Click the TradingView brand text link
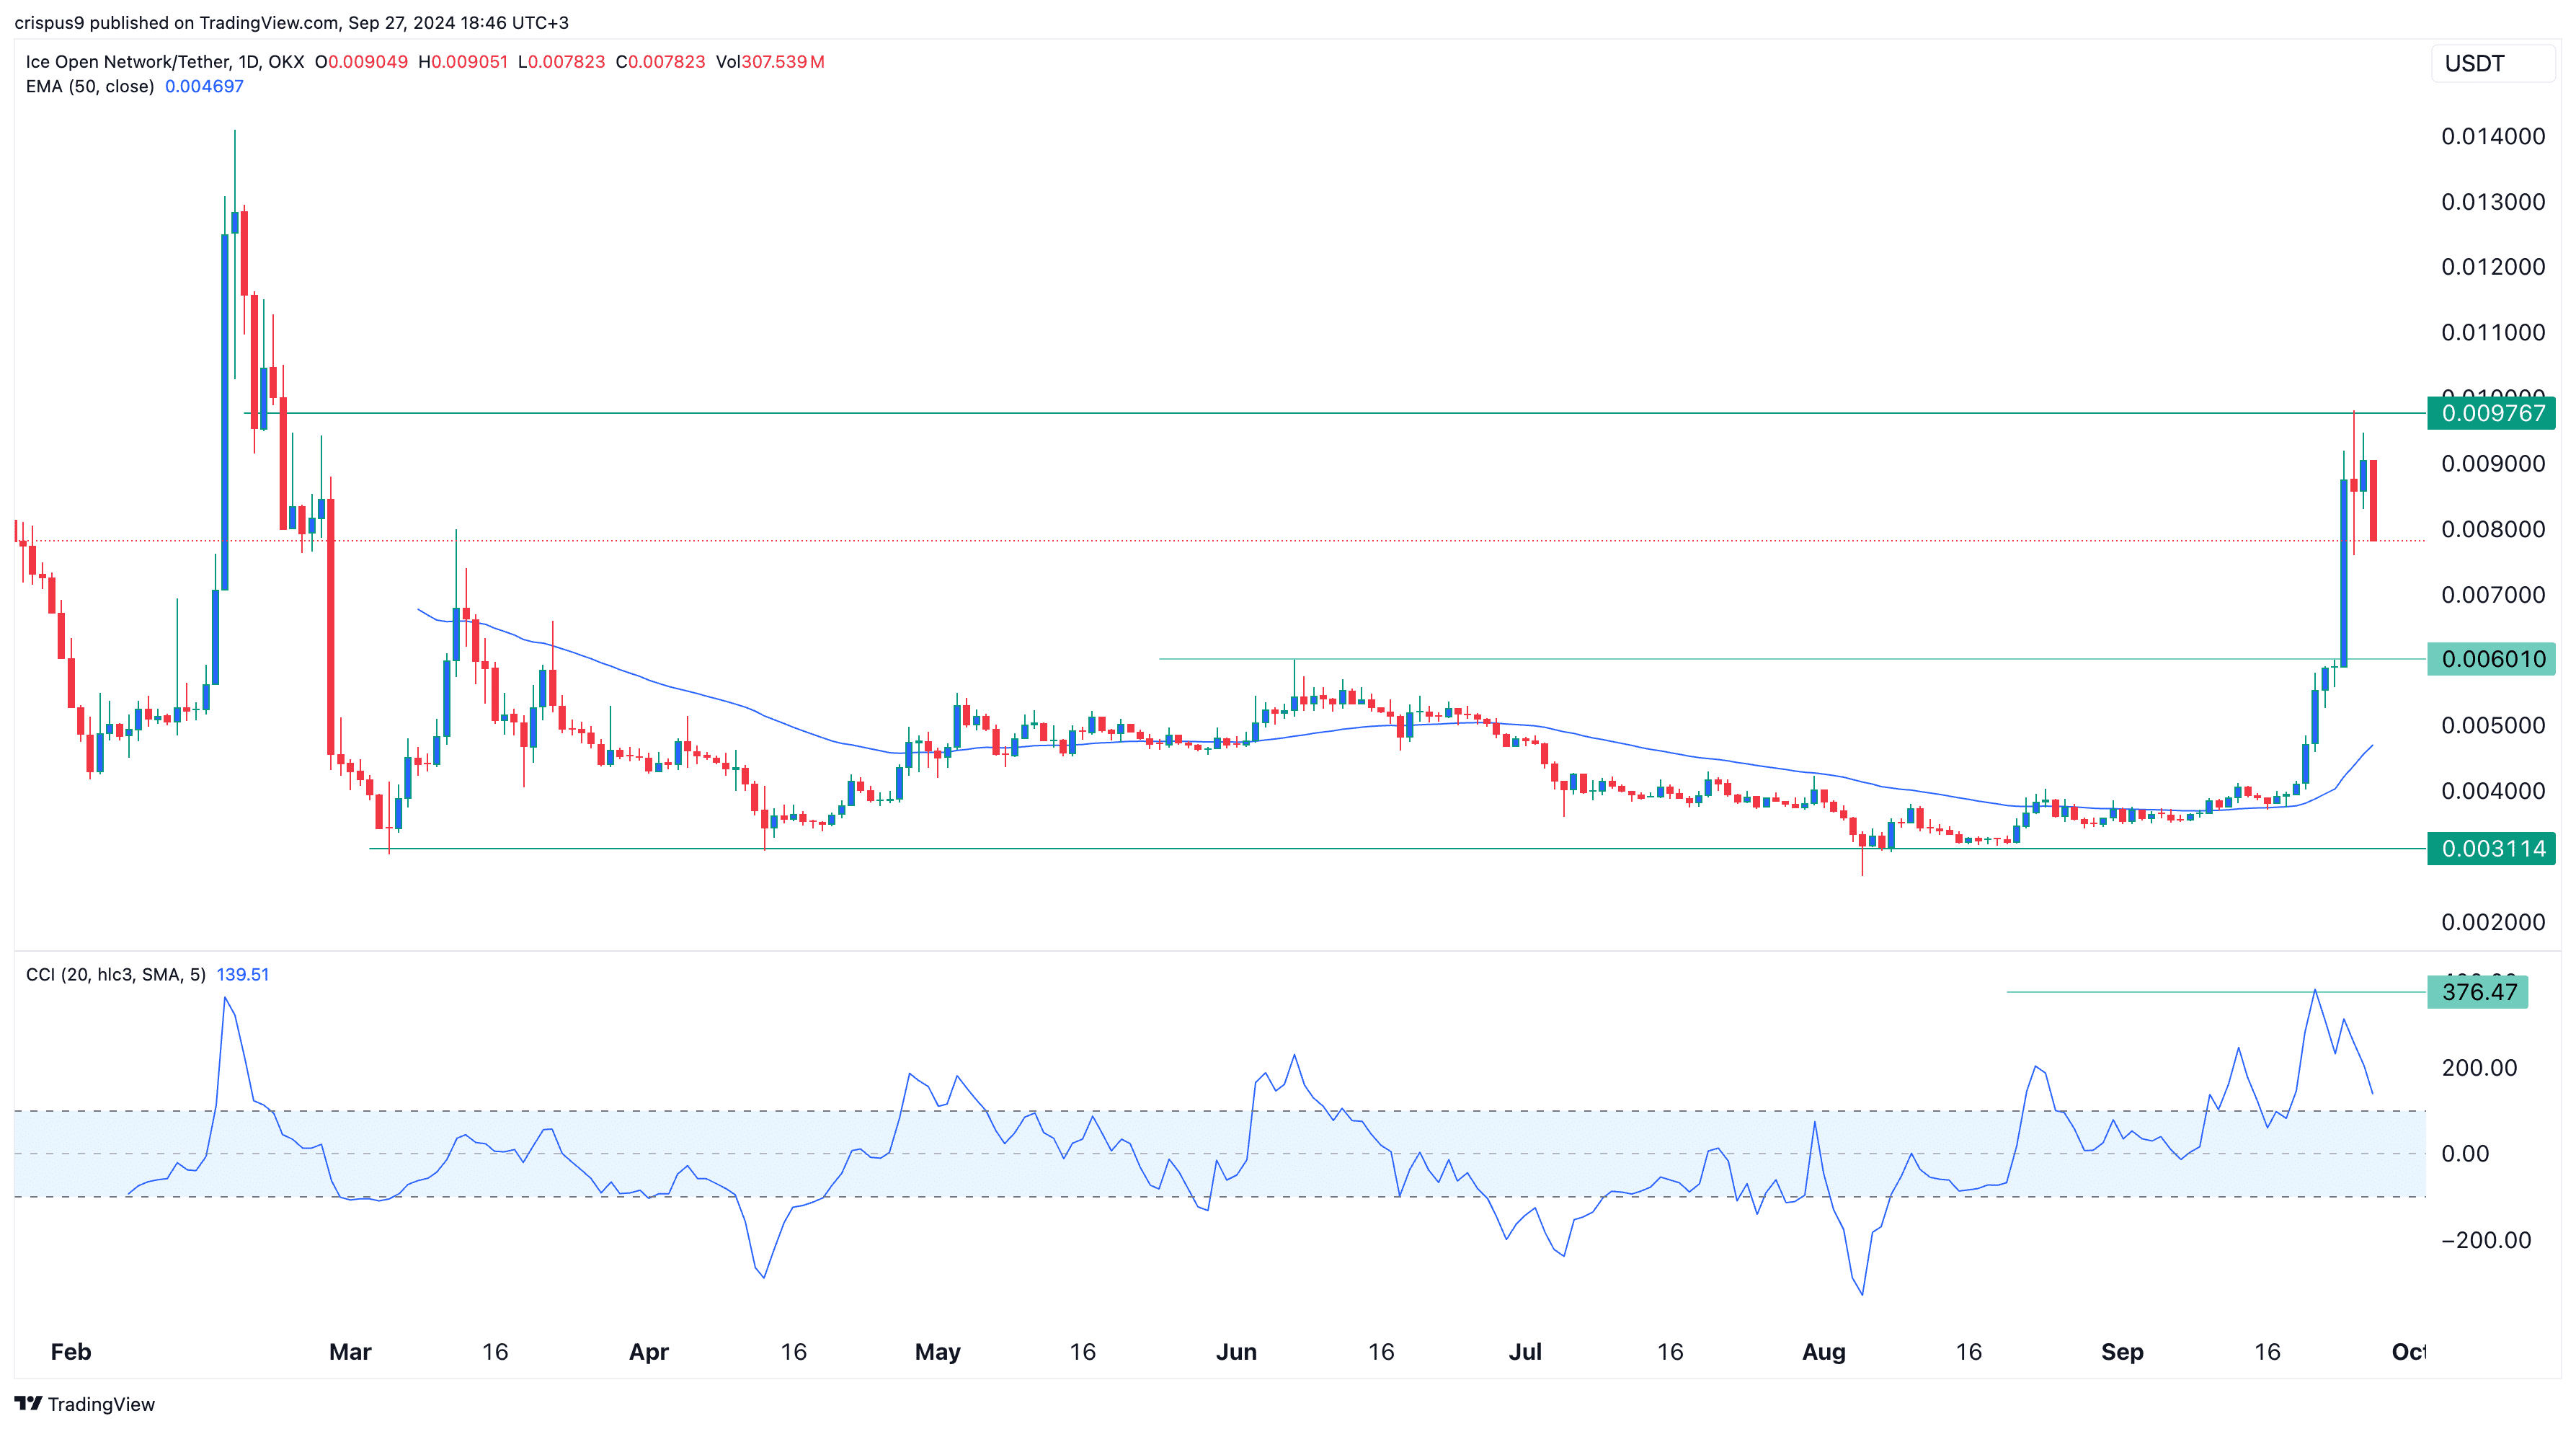 [x=101, y=1404]
